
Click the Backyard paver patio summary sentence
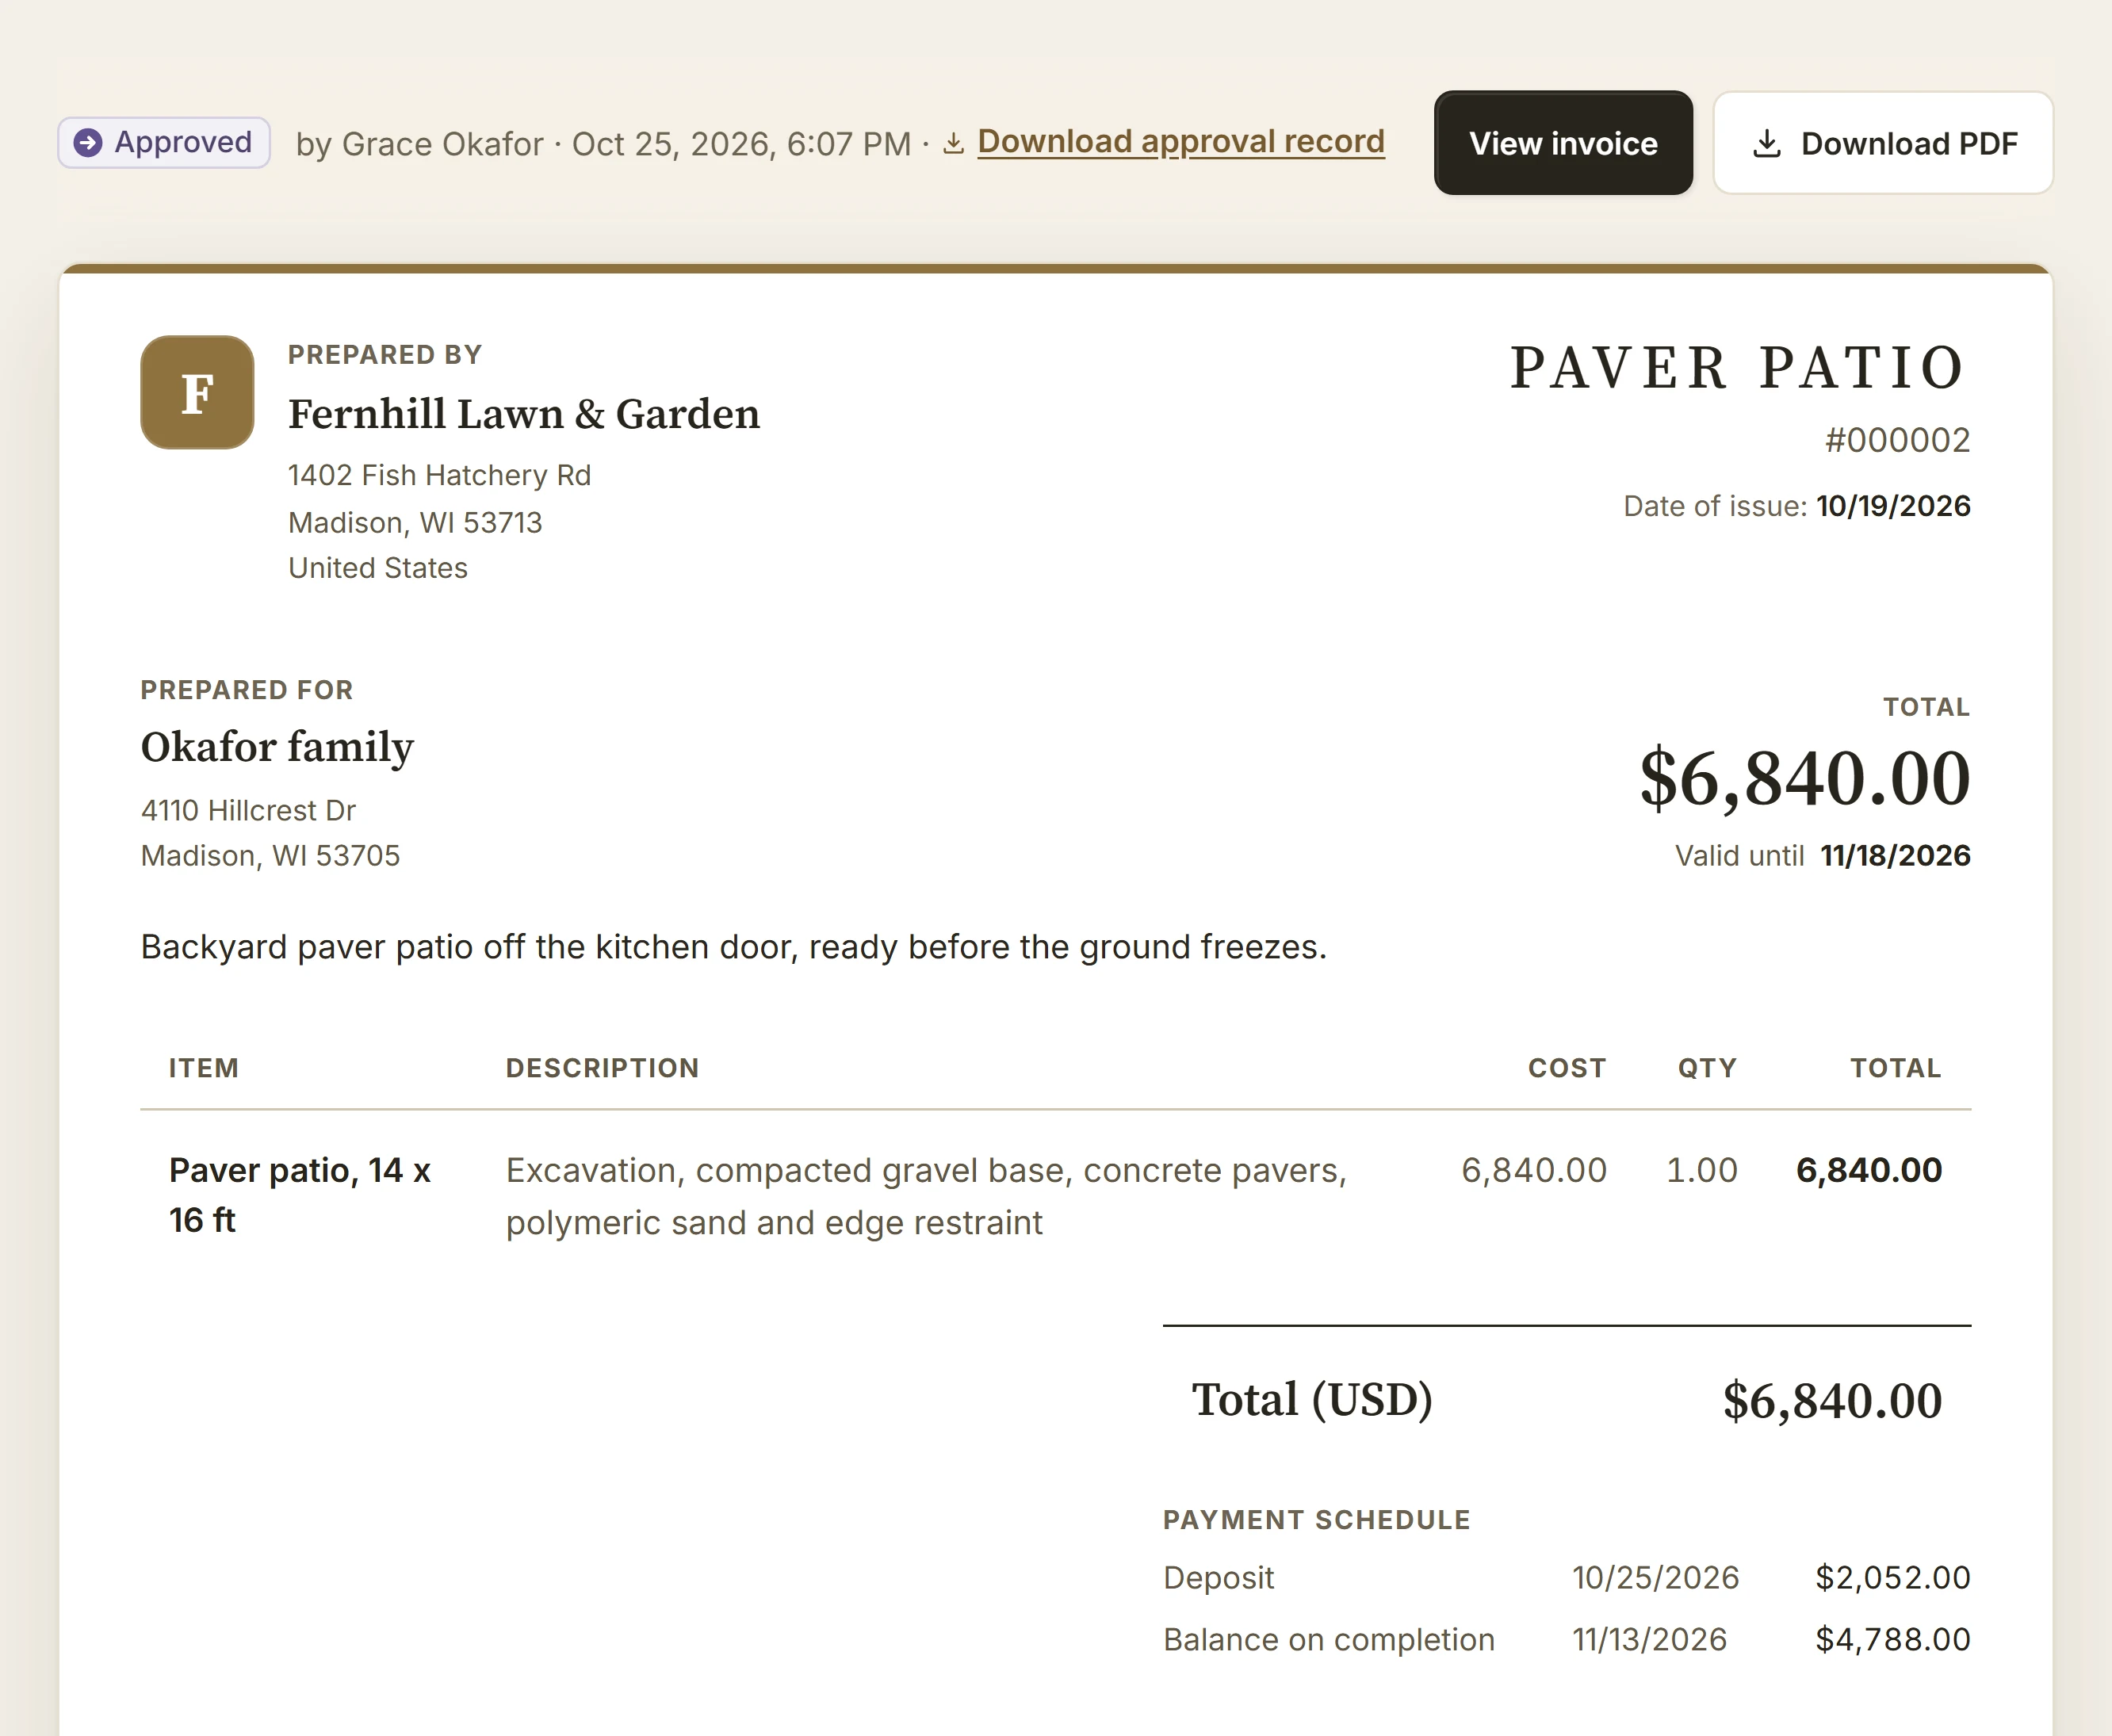click(734, 947)
